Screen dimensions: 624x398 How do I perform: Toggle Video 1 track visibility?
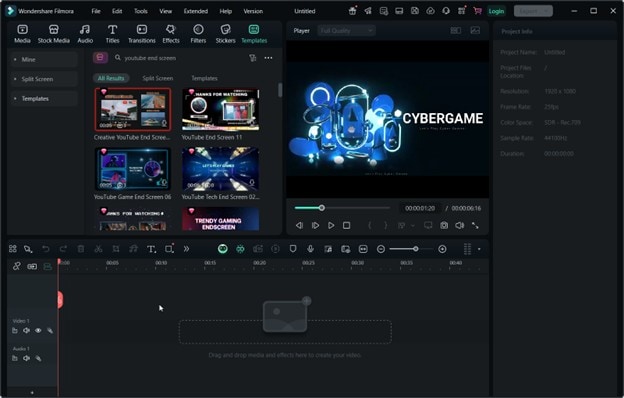click(38, 330)
